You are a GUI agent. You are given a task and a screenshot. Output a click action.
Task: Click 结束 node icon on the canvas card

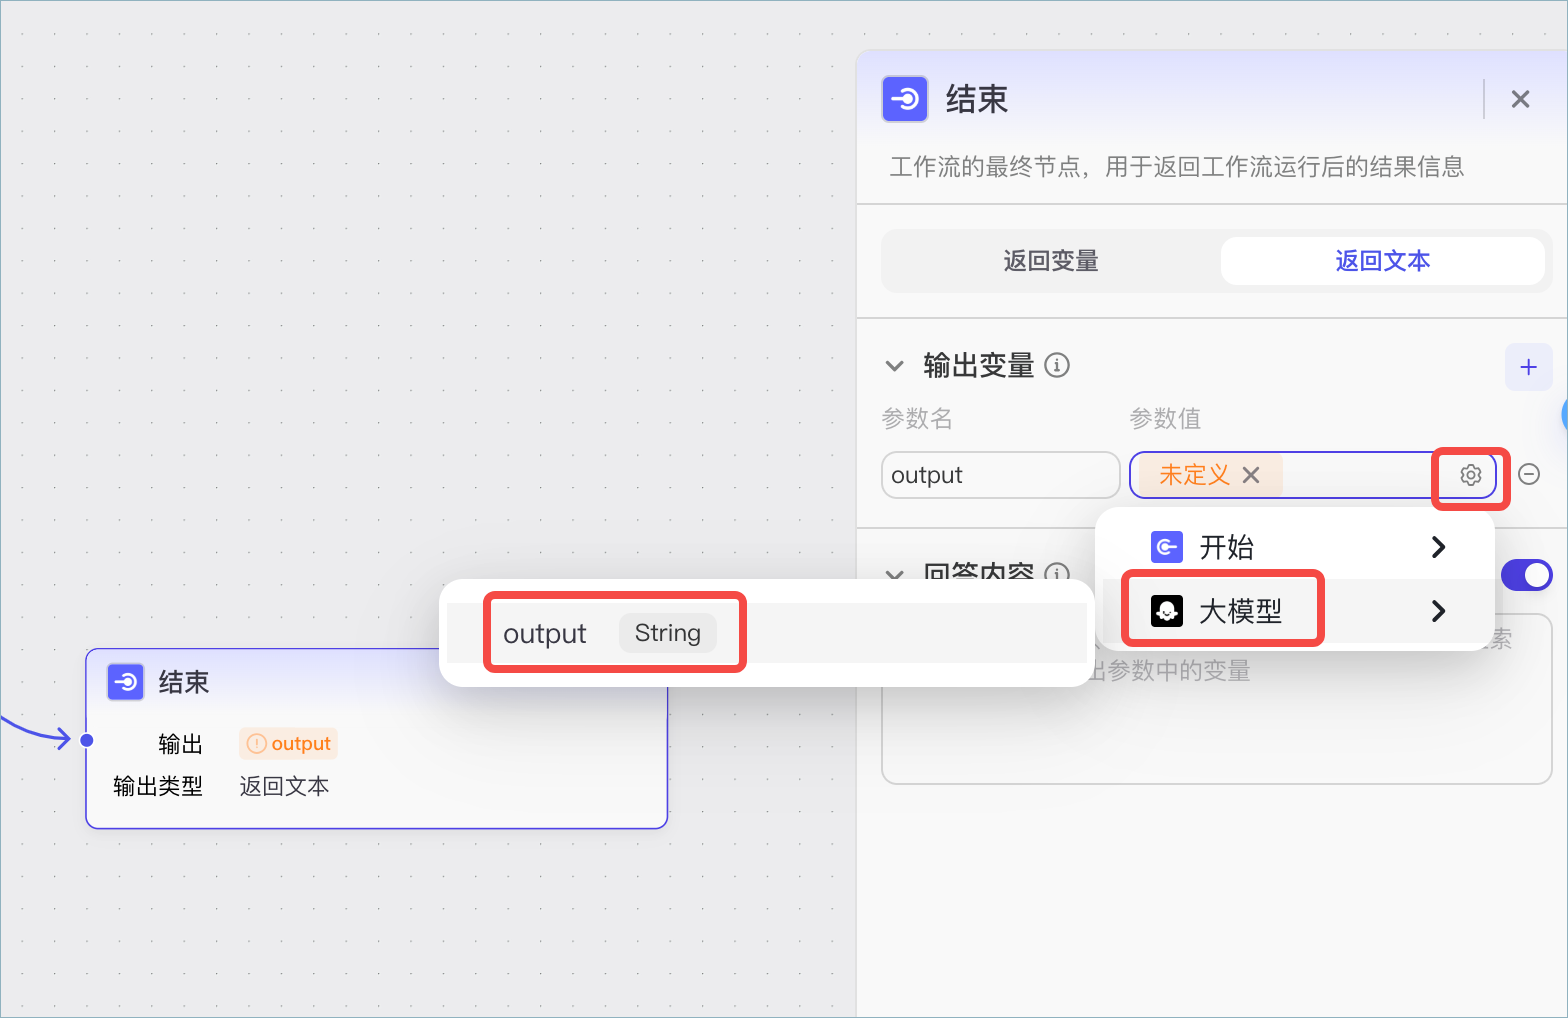point(126,682)
